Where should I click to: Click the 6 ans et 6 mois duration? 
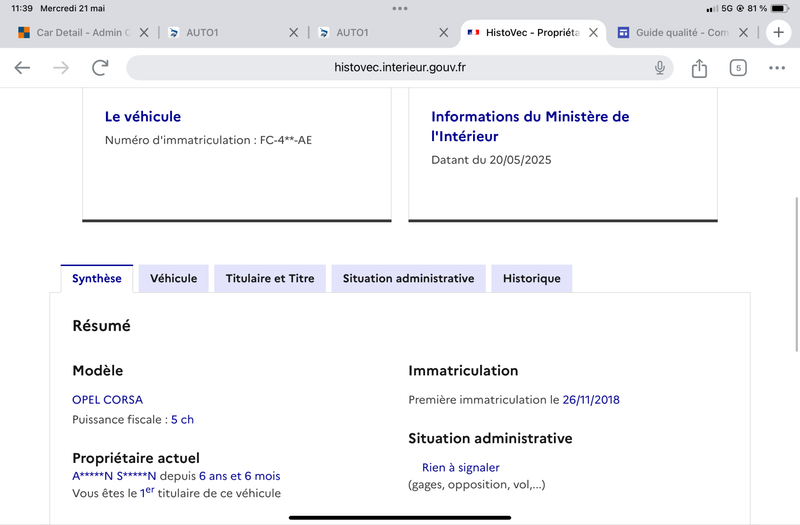coord(240,477)
